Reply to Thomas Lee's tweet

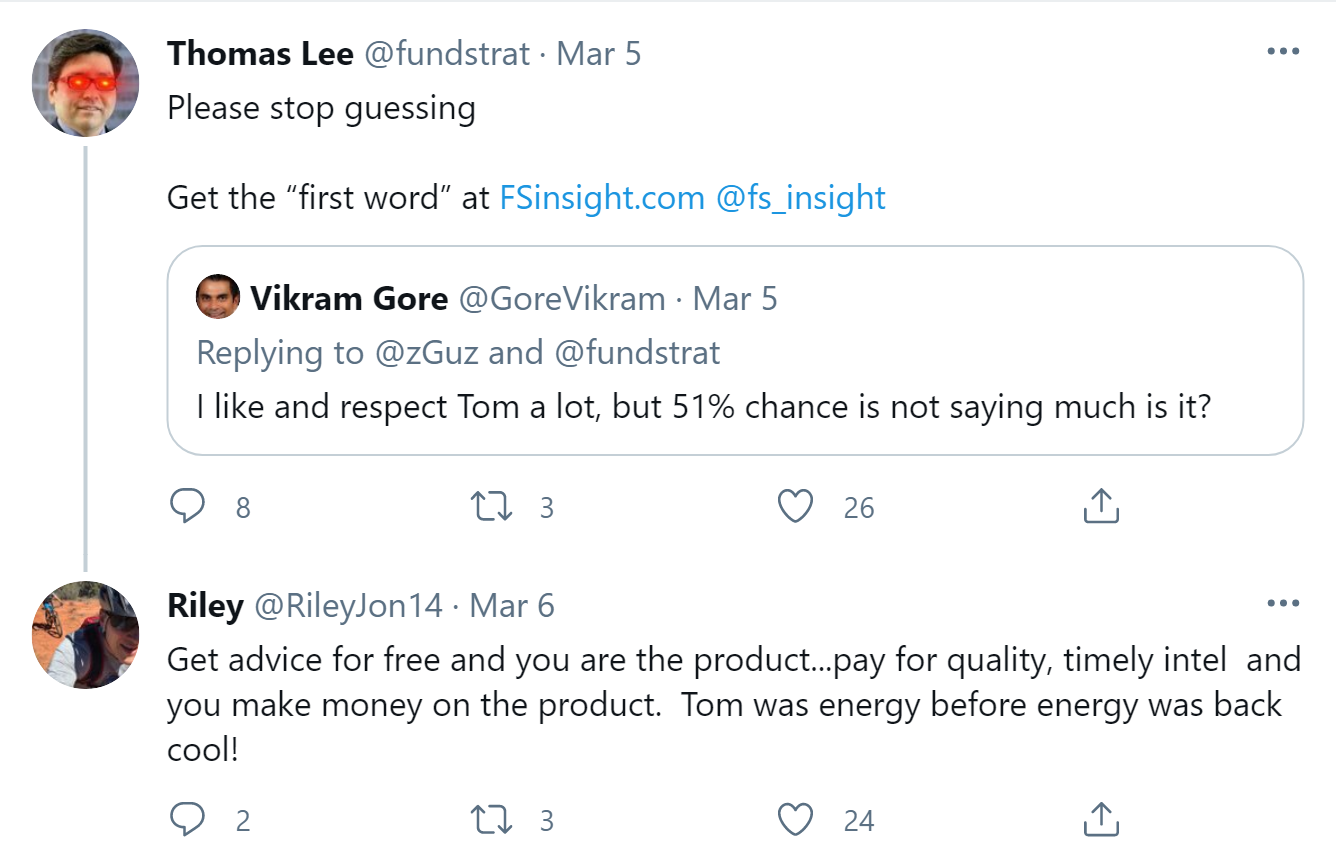pos(187,507)
